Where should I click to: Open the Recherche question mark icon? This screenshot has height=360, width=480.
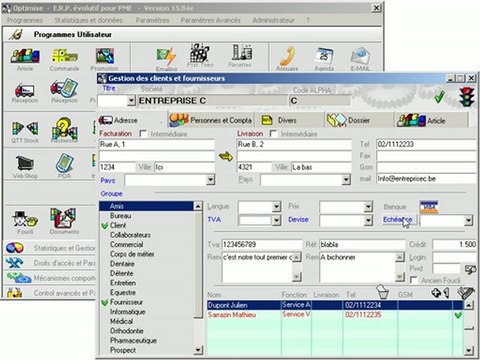click(64, 130)
